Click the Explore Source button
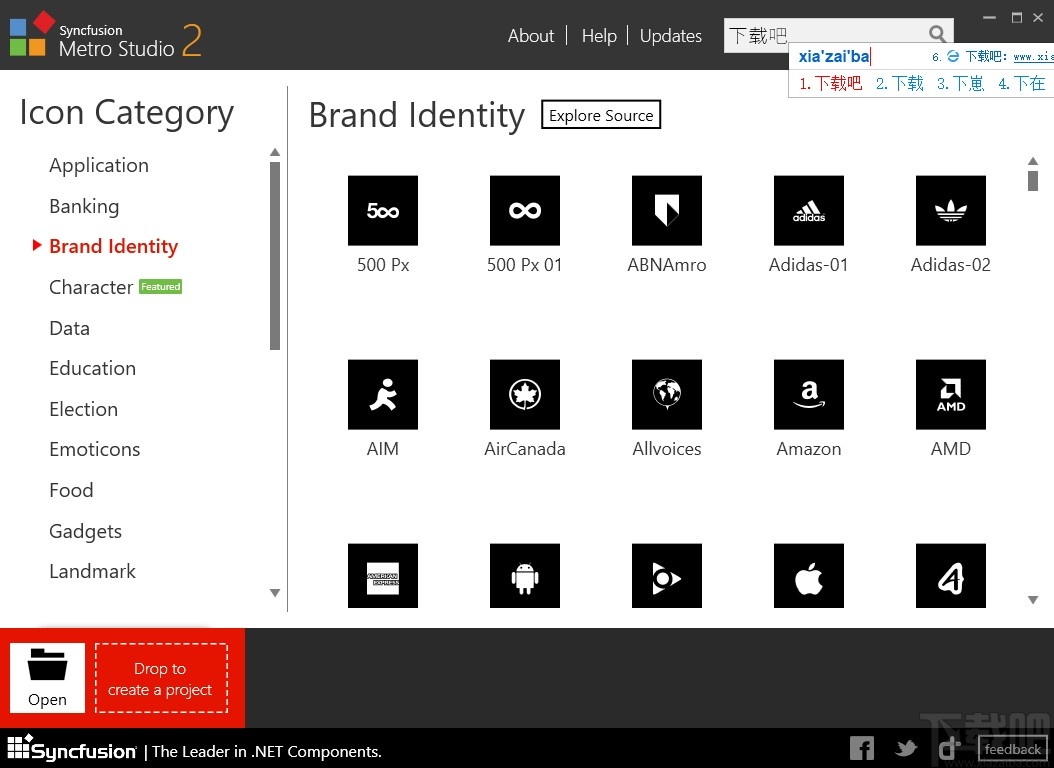1054x768 pixels. (x=601, y=115)
